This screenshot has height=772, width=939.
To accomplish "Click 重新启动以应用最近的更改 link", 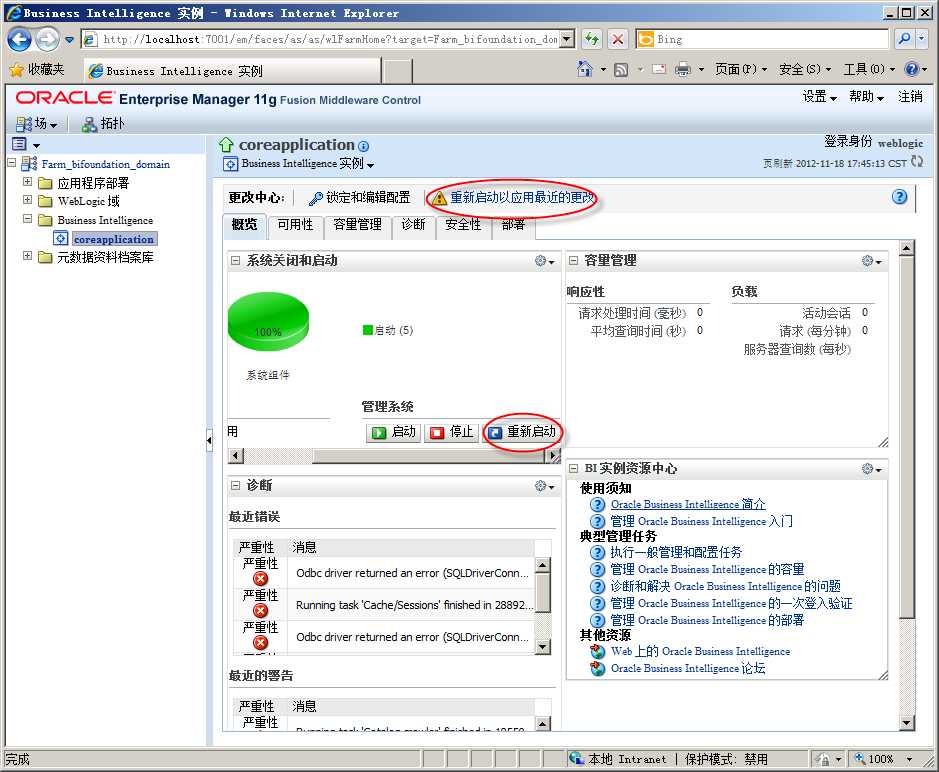I will (522, 198).
